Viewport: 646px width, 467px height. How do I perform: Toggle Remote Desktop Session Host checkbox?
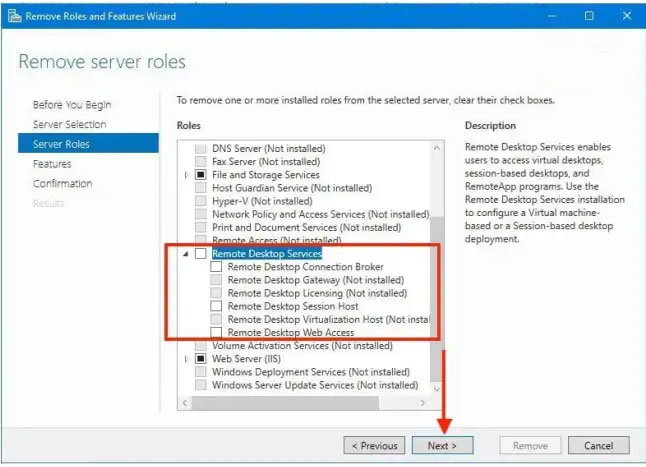click(216, 306)
